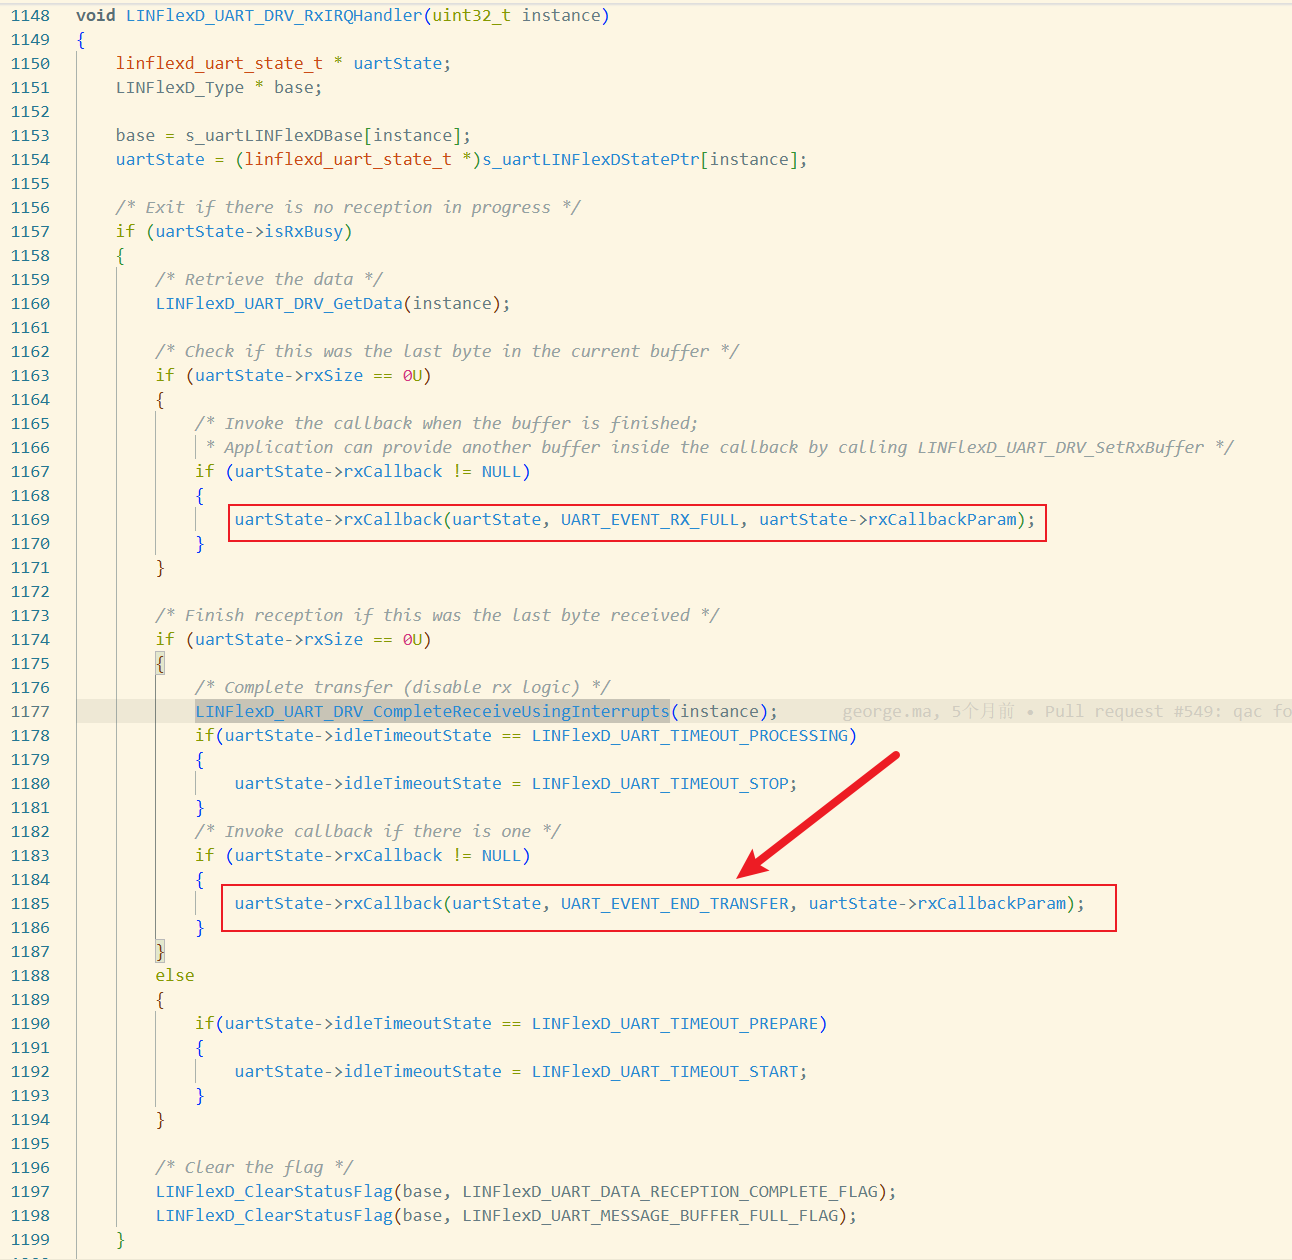Image resolution: width=1292 pixels, height=1260 pixels.
Task: Click UART_EVENT_RX_FULL in the first red box
Action: [649, 519]
